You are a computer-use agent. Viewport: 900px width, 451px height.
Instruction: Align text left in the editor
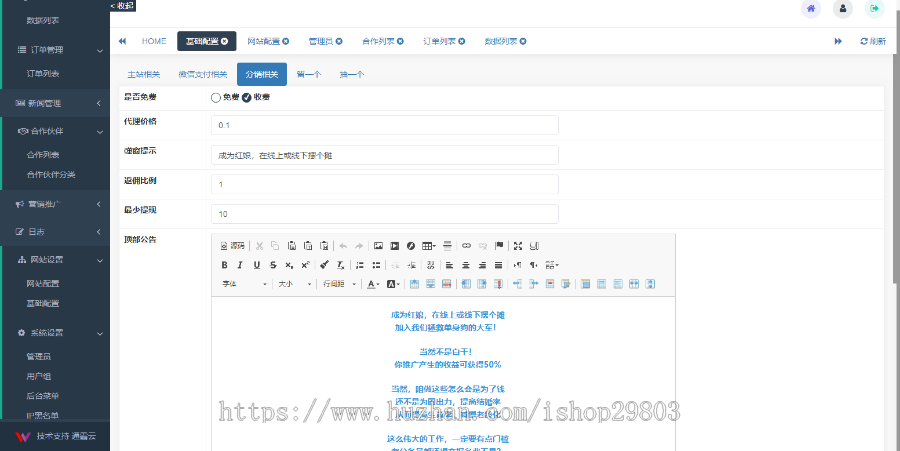[449, 265]
